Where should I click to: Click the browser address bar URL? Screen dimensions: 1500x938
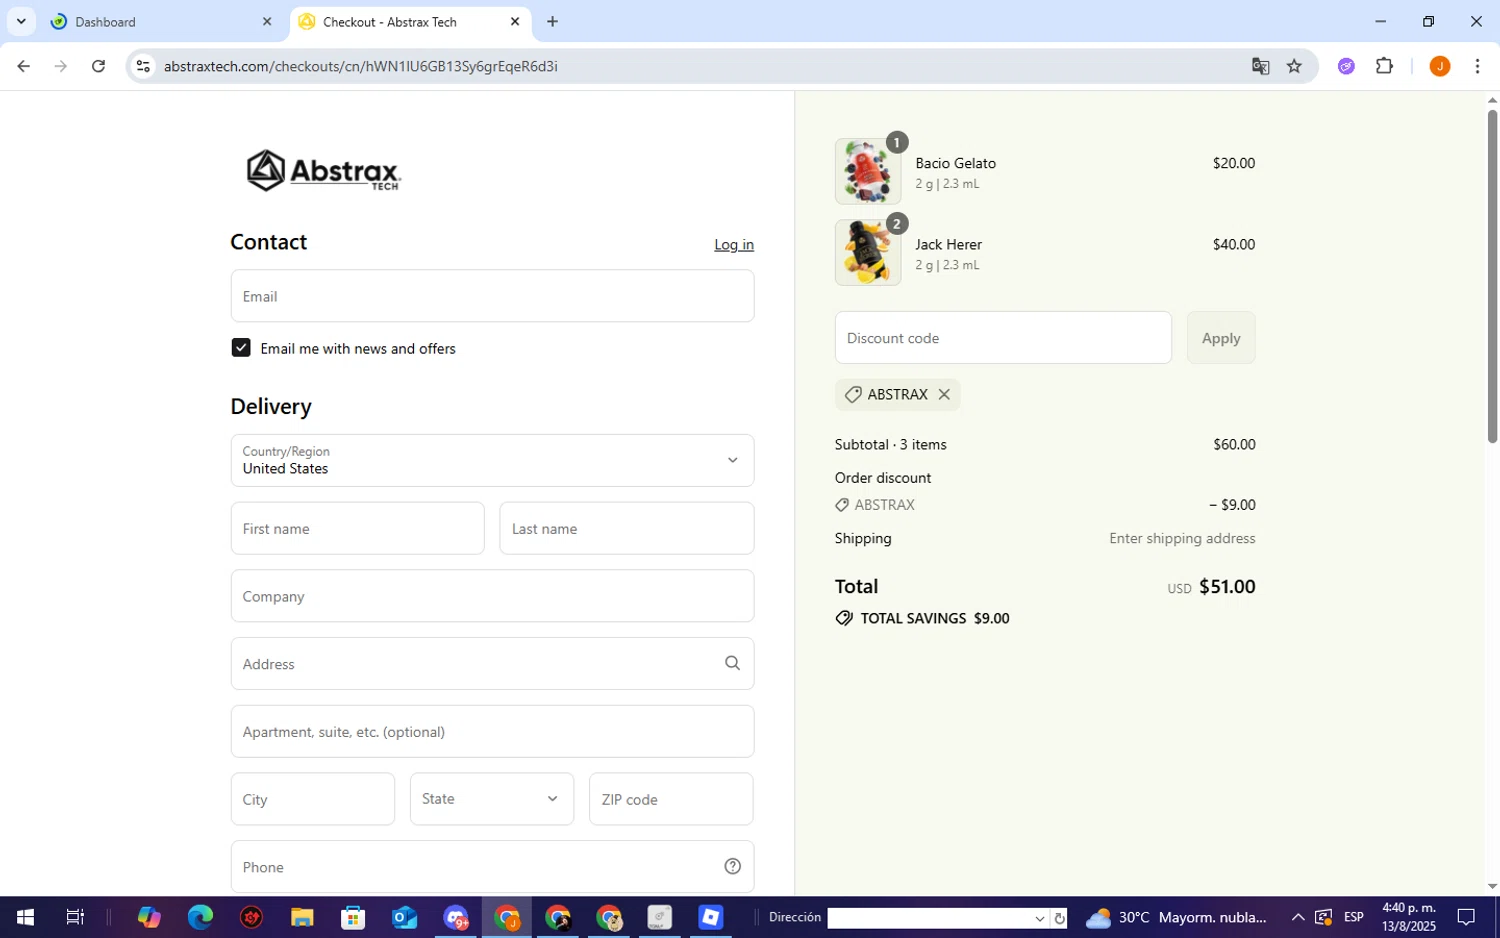(361, 66)
